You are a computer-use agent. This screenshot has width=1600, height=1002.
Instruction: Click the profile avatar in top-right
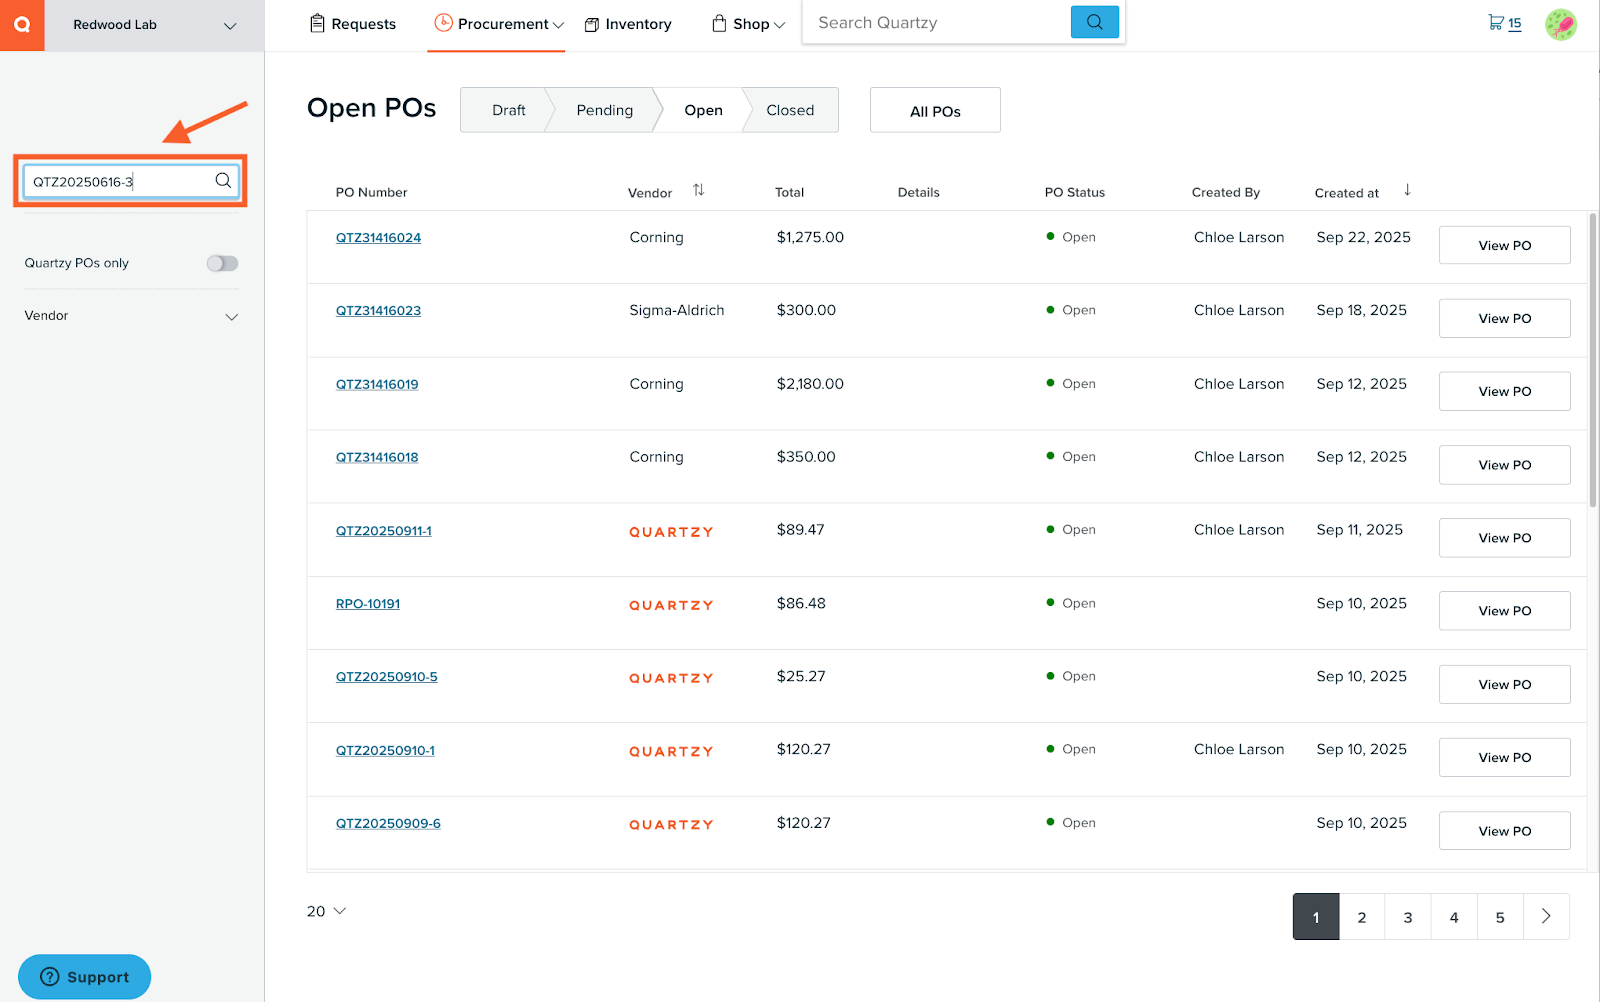pyautogui.click(x=1560, y=23)
